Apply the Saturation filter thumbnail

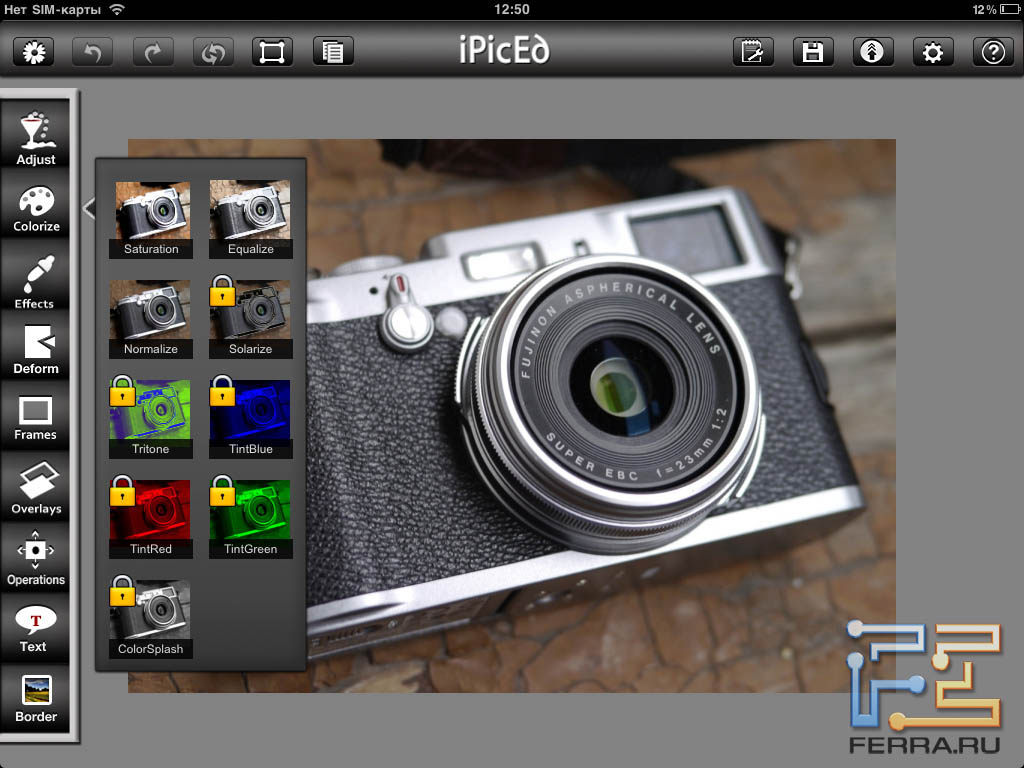(x=151, y=219)
